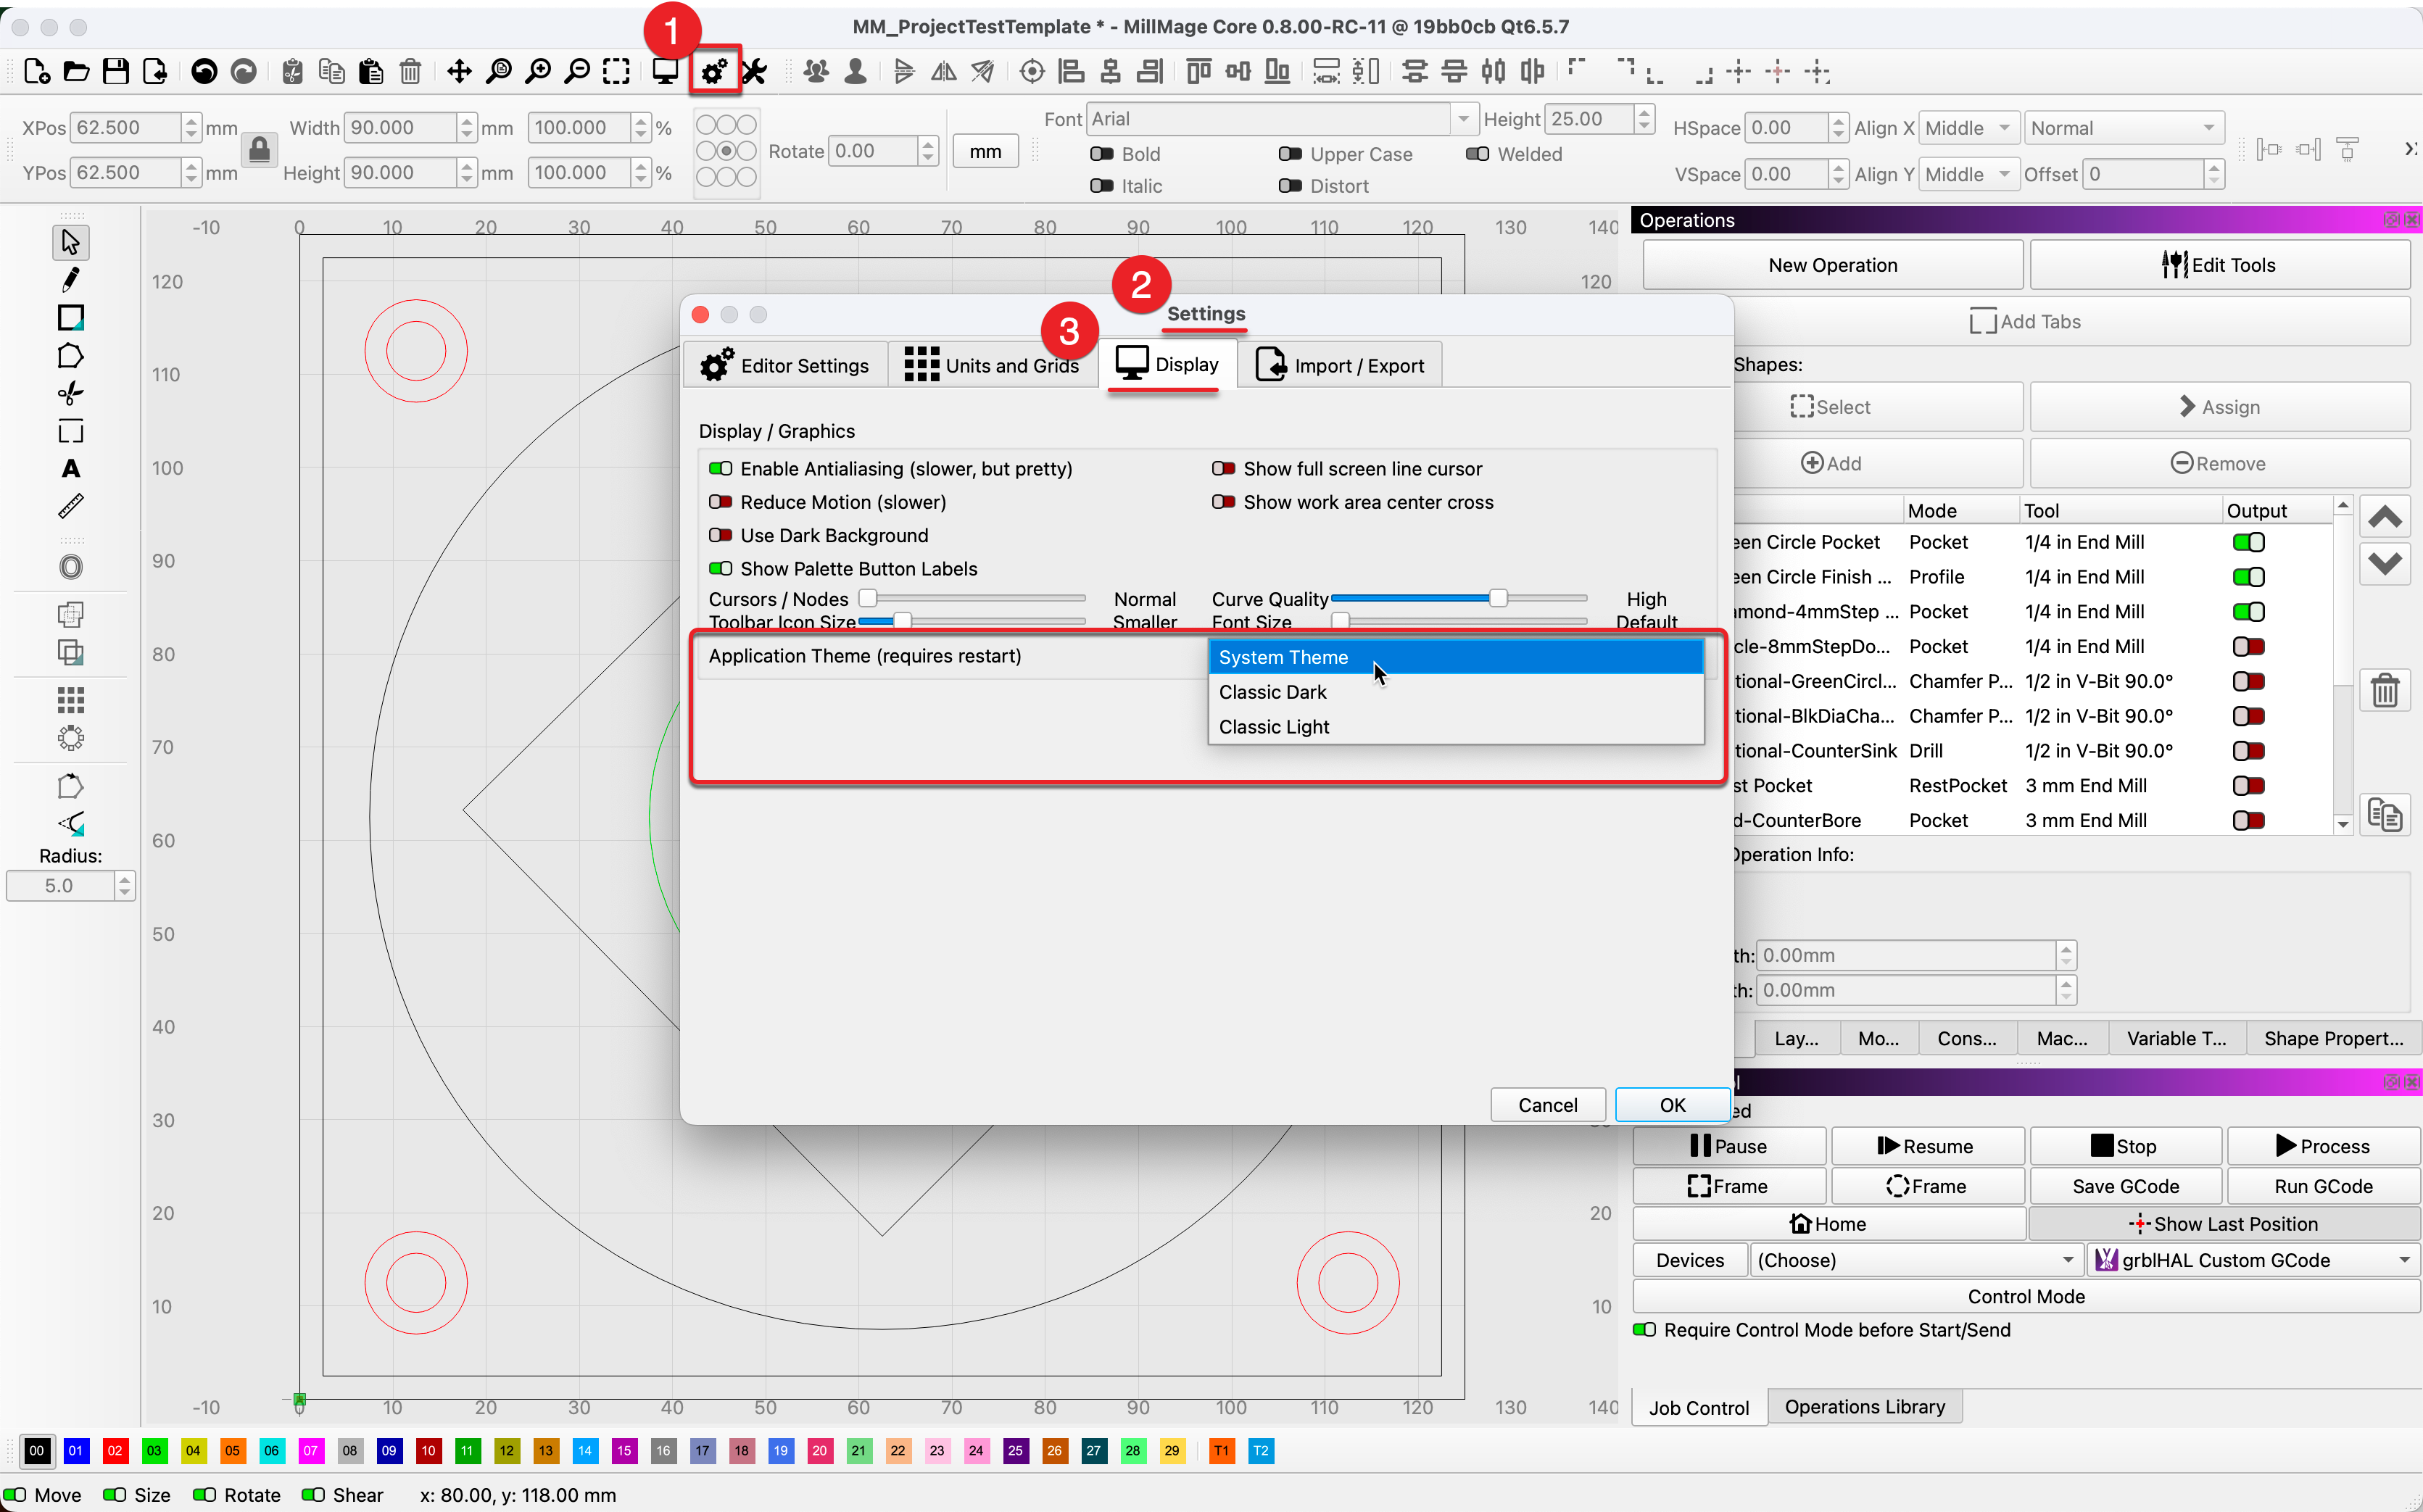Click the Save file toolbar icon

116,71
